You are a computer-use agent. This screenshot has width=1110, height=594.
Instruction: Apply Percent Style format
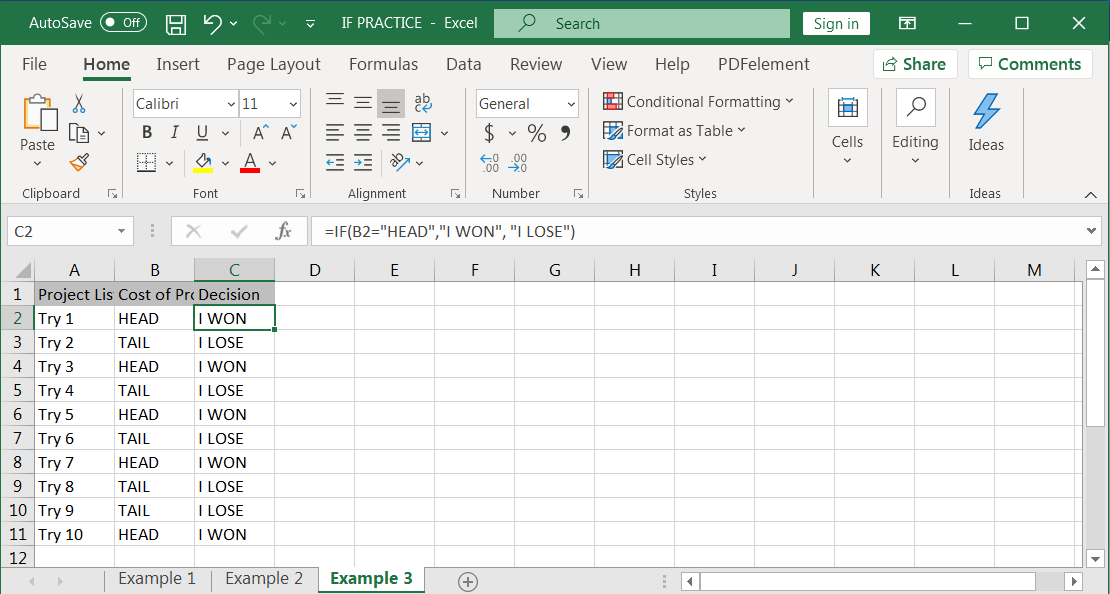click(537, 132)
